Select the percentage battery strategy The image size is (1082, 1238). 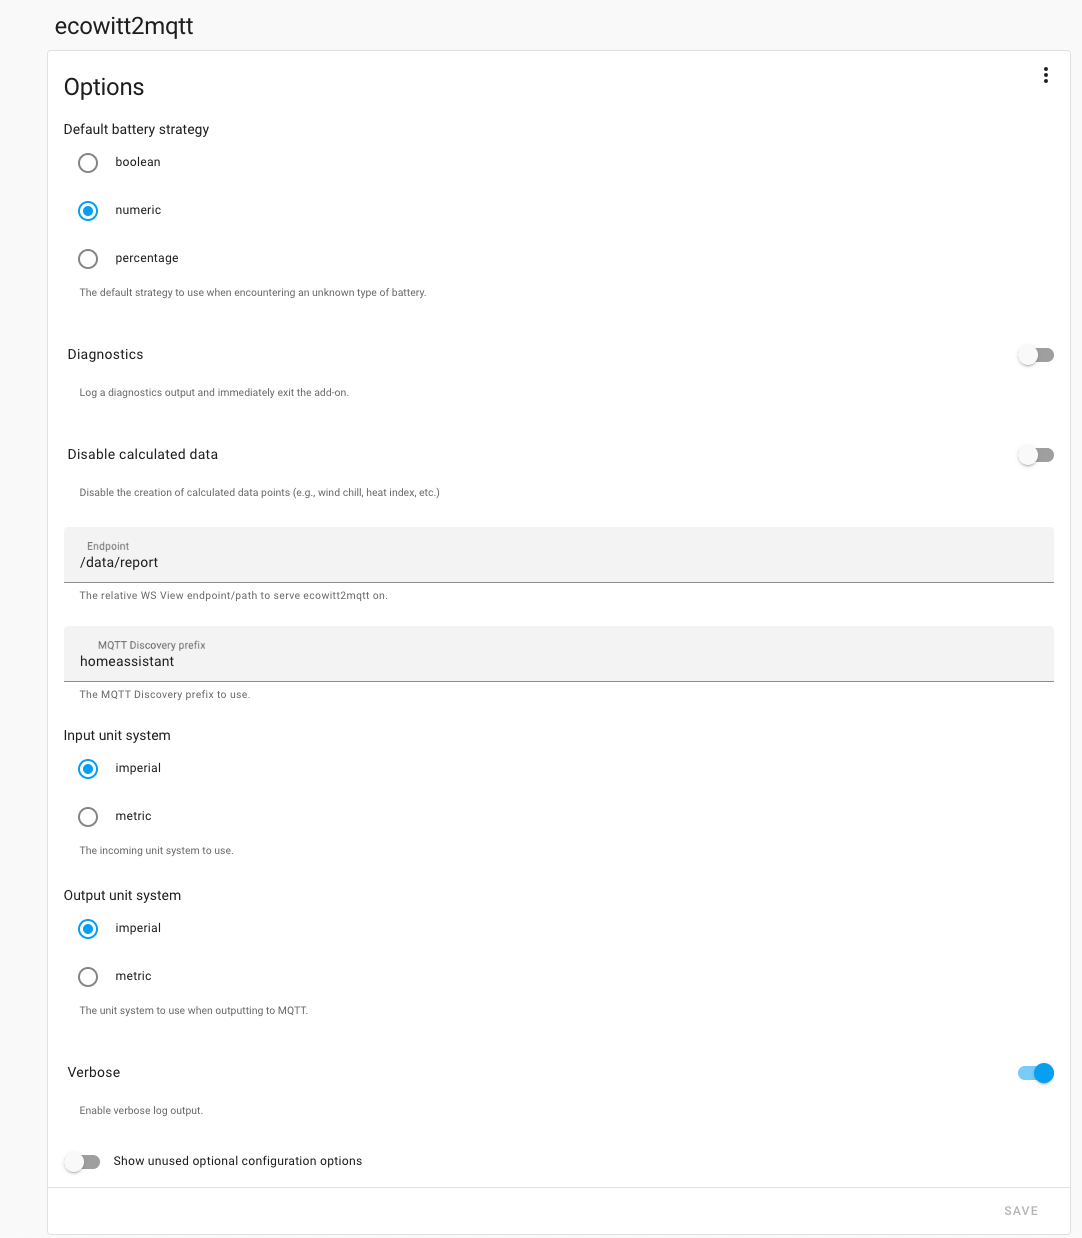tap(87, 258)
